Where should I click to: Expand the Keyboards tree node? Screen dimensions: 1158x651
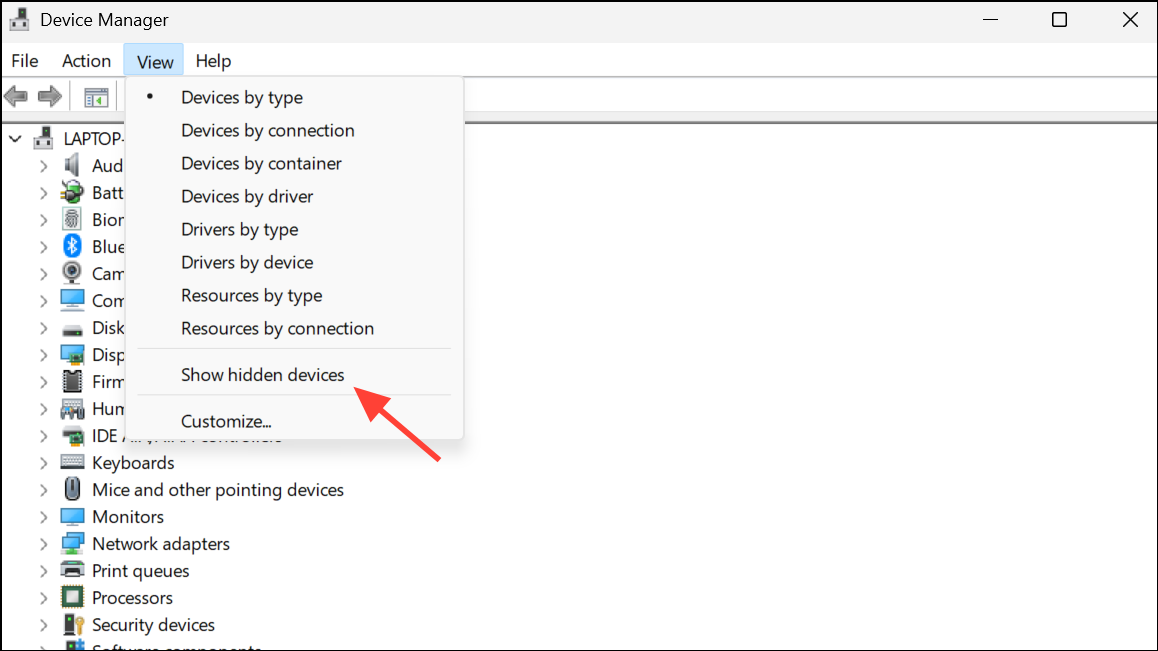click(43, 462)
